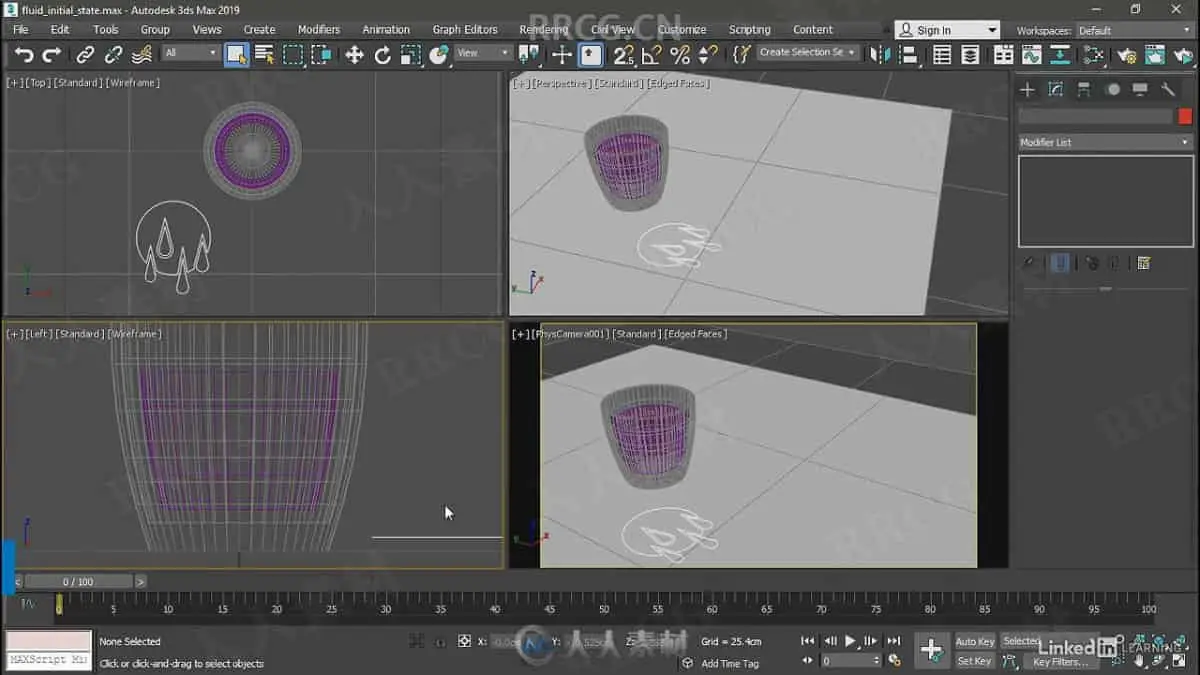Viewport: 1200px width, 675px height.
Task: Click the Bind to Space Warp icon
Action: click(142, 55)
